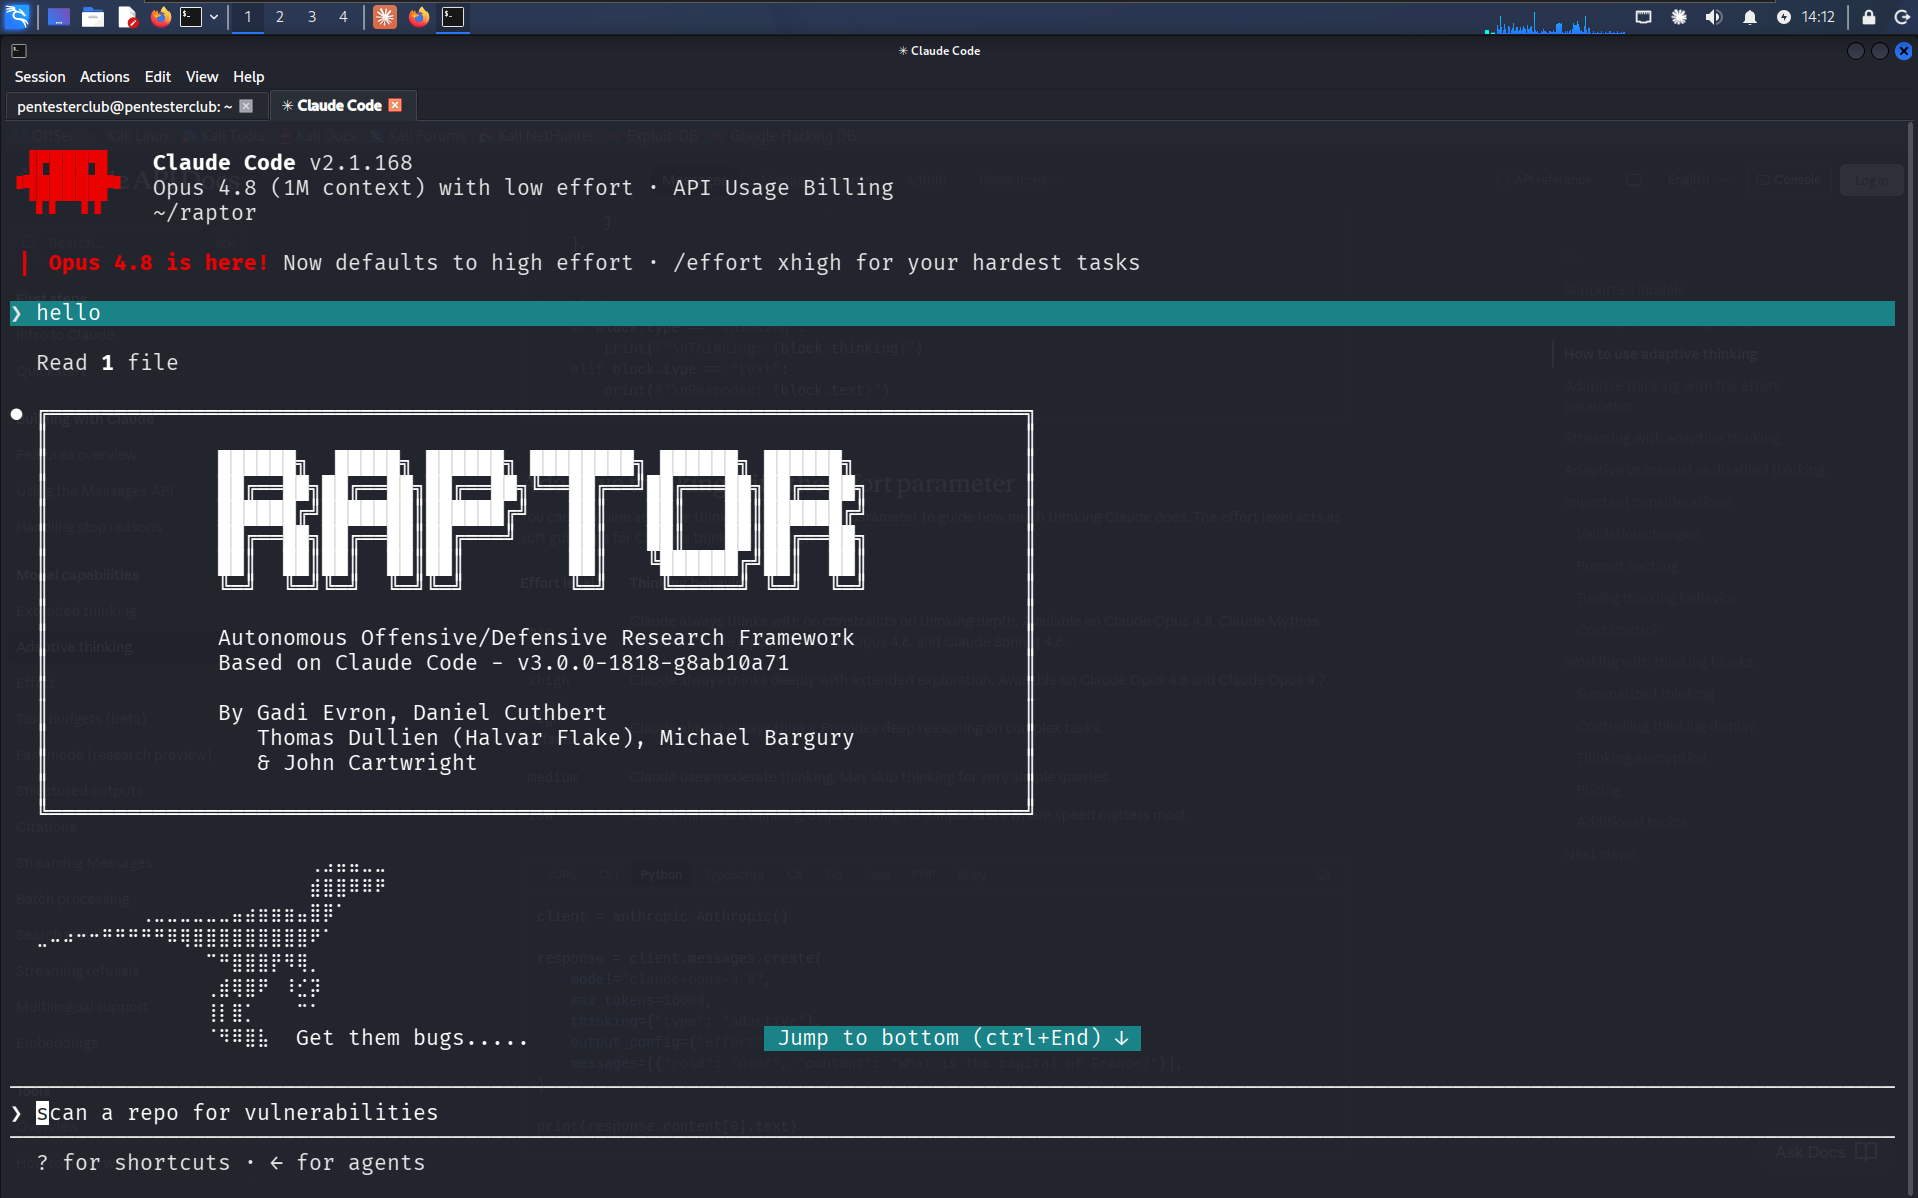Open the terminal emulator launcher icon

click(191, 16)
